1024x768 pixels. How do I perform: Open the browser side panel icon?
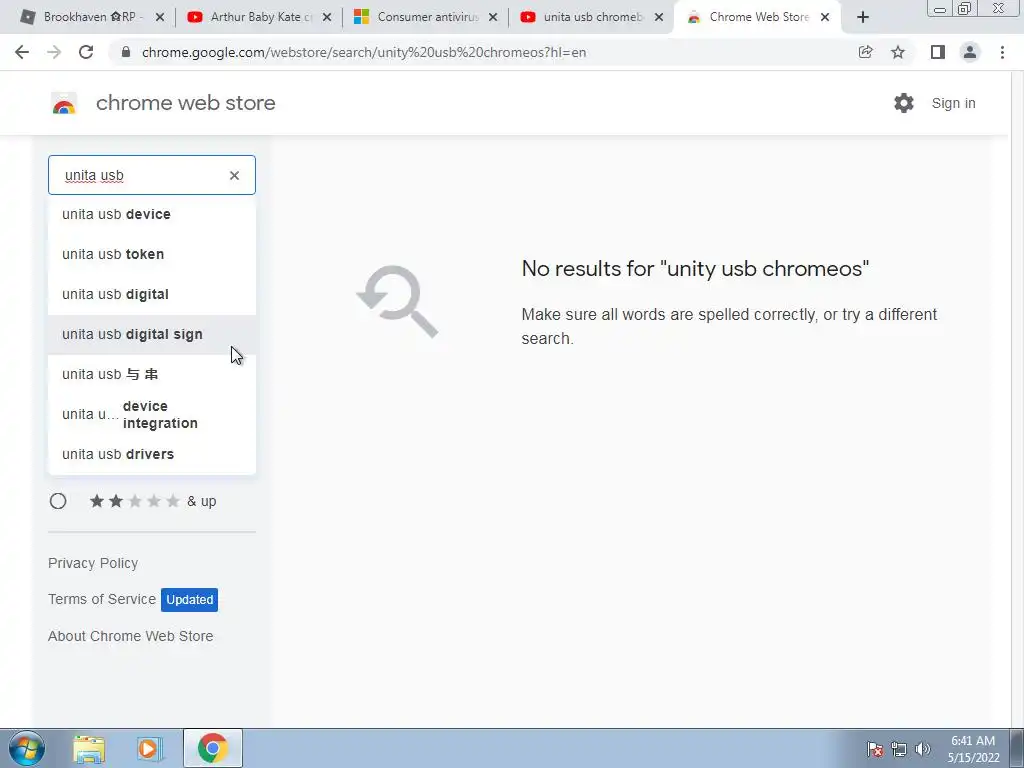click(938, 52)
